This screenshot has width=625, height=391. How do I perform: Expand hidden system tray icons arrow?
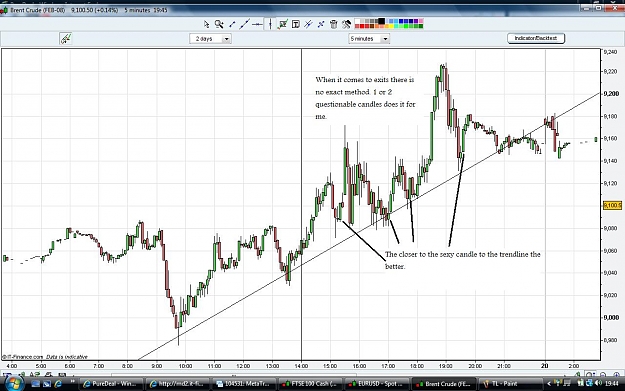548,384
